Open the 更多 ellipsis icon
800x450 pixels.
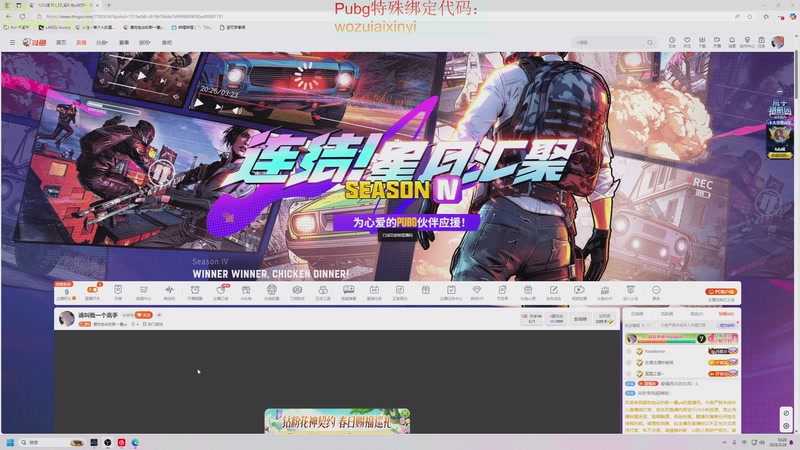point(656,292)
